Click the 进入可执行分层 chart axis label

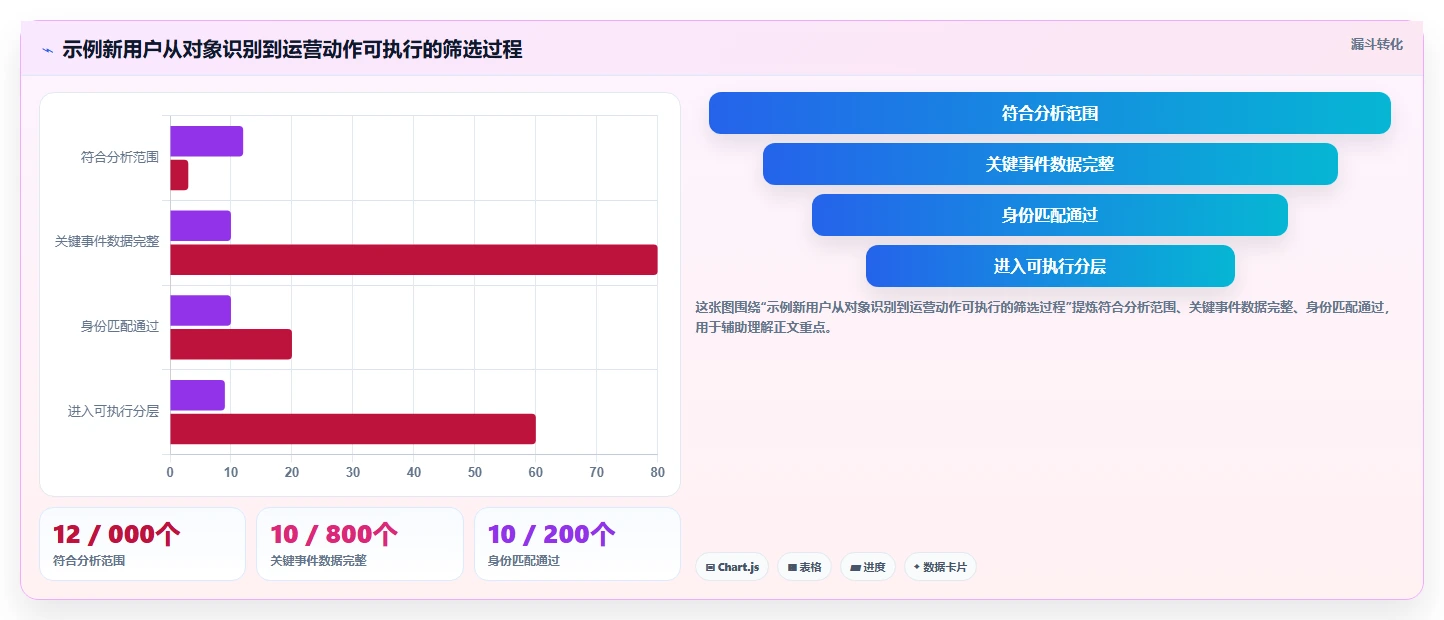[113, 411]
